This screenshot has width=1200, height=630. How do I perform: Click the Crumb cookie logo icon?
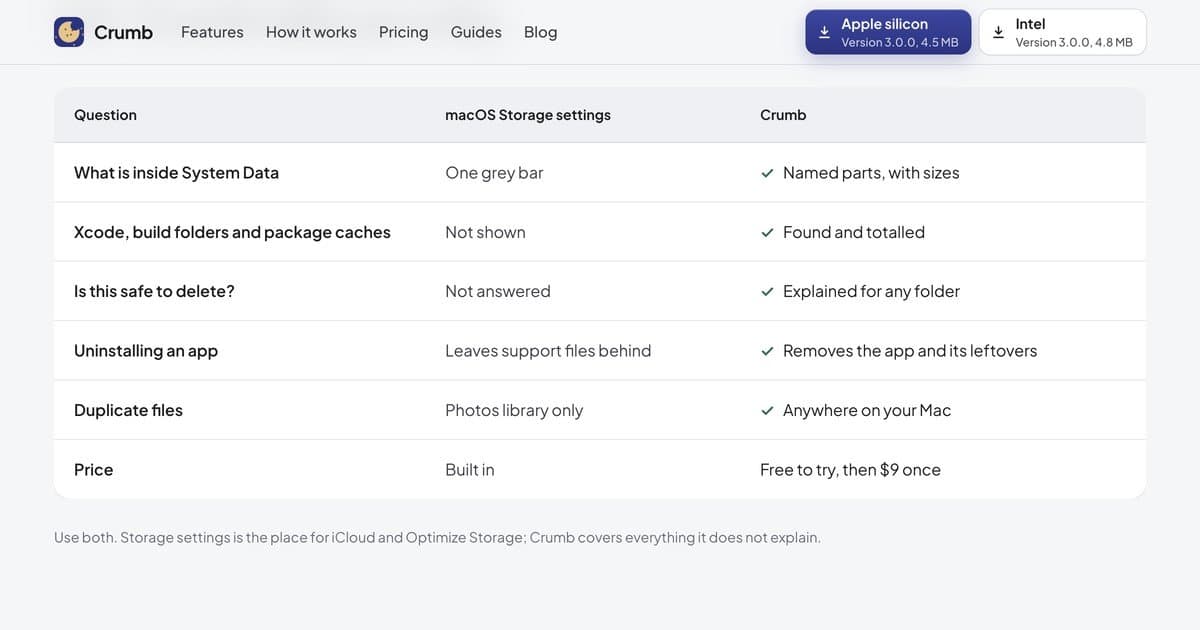pos(69,32)
